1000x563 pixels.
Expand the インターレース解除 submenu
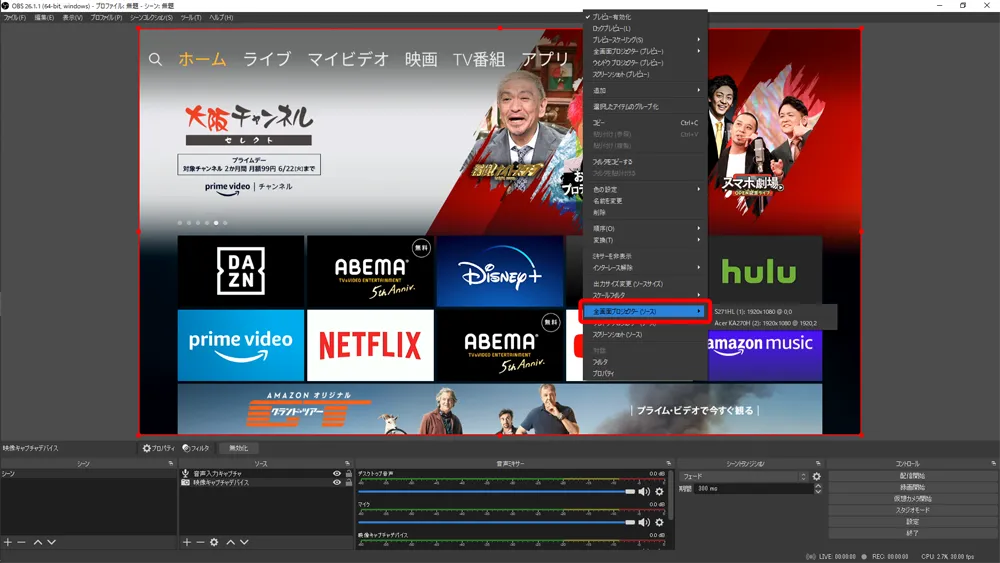645,268
